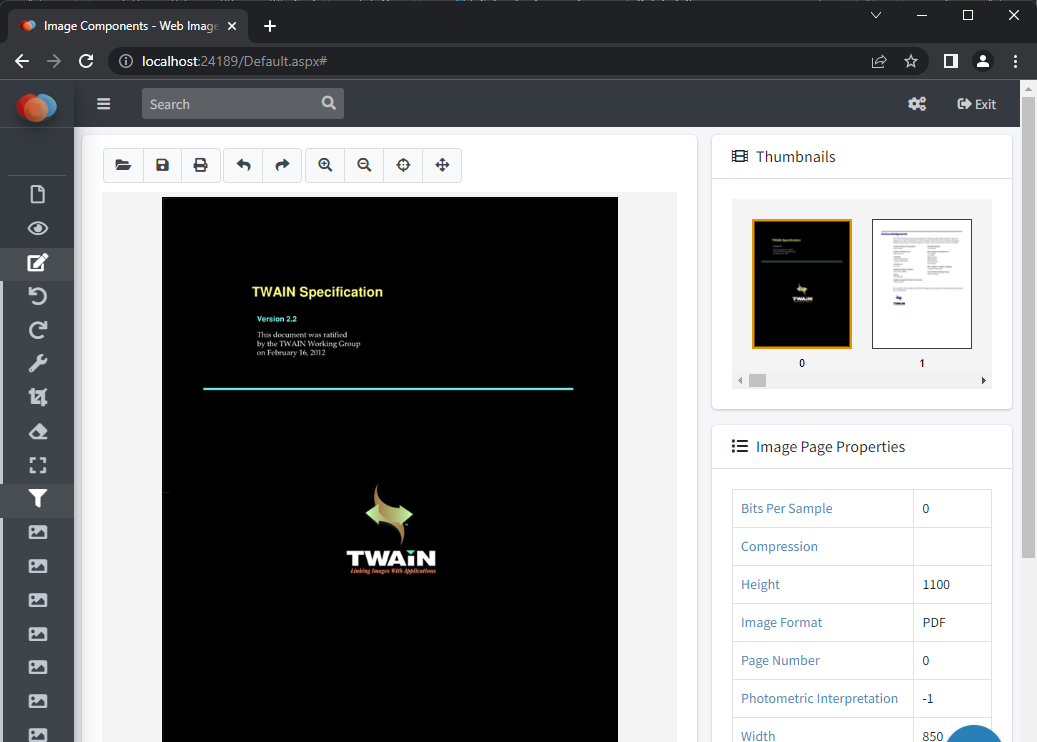Click the Image Format value PDF
Viewport: 1037px width, 742px height.
(x=934, y=622)
